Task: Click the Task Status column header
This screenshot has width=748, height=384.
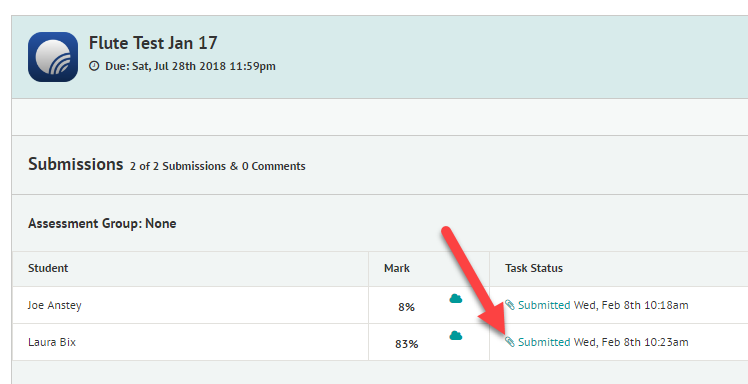Action: 534,268
